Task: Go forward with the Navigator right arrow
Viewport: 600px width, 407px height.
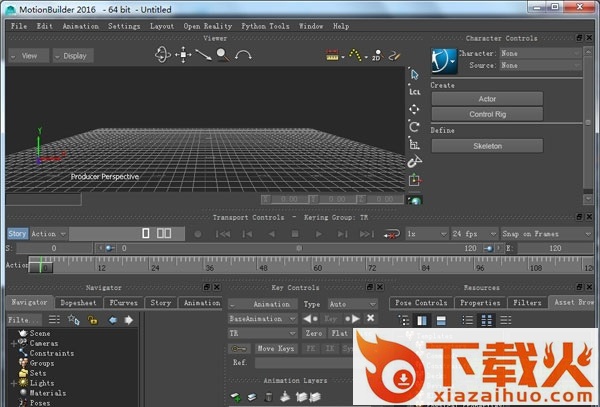Action: 129,320
